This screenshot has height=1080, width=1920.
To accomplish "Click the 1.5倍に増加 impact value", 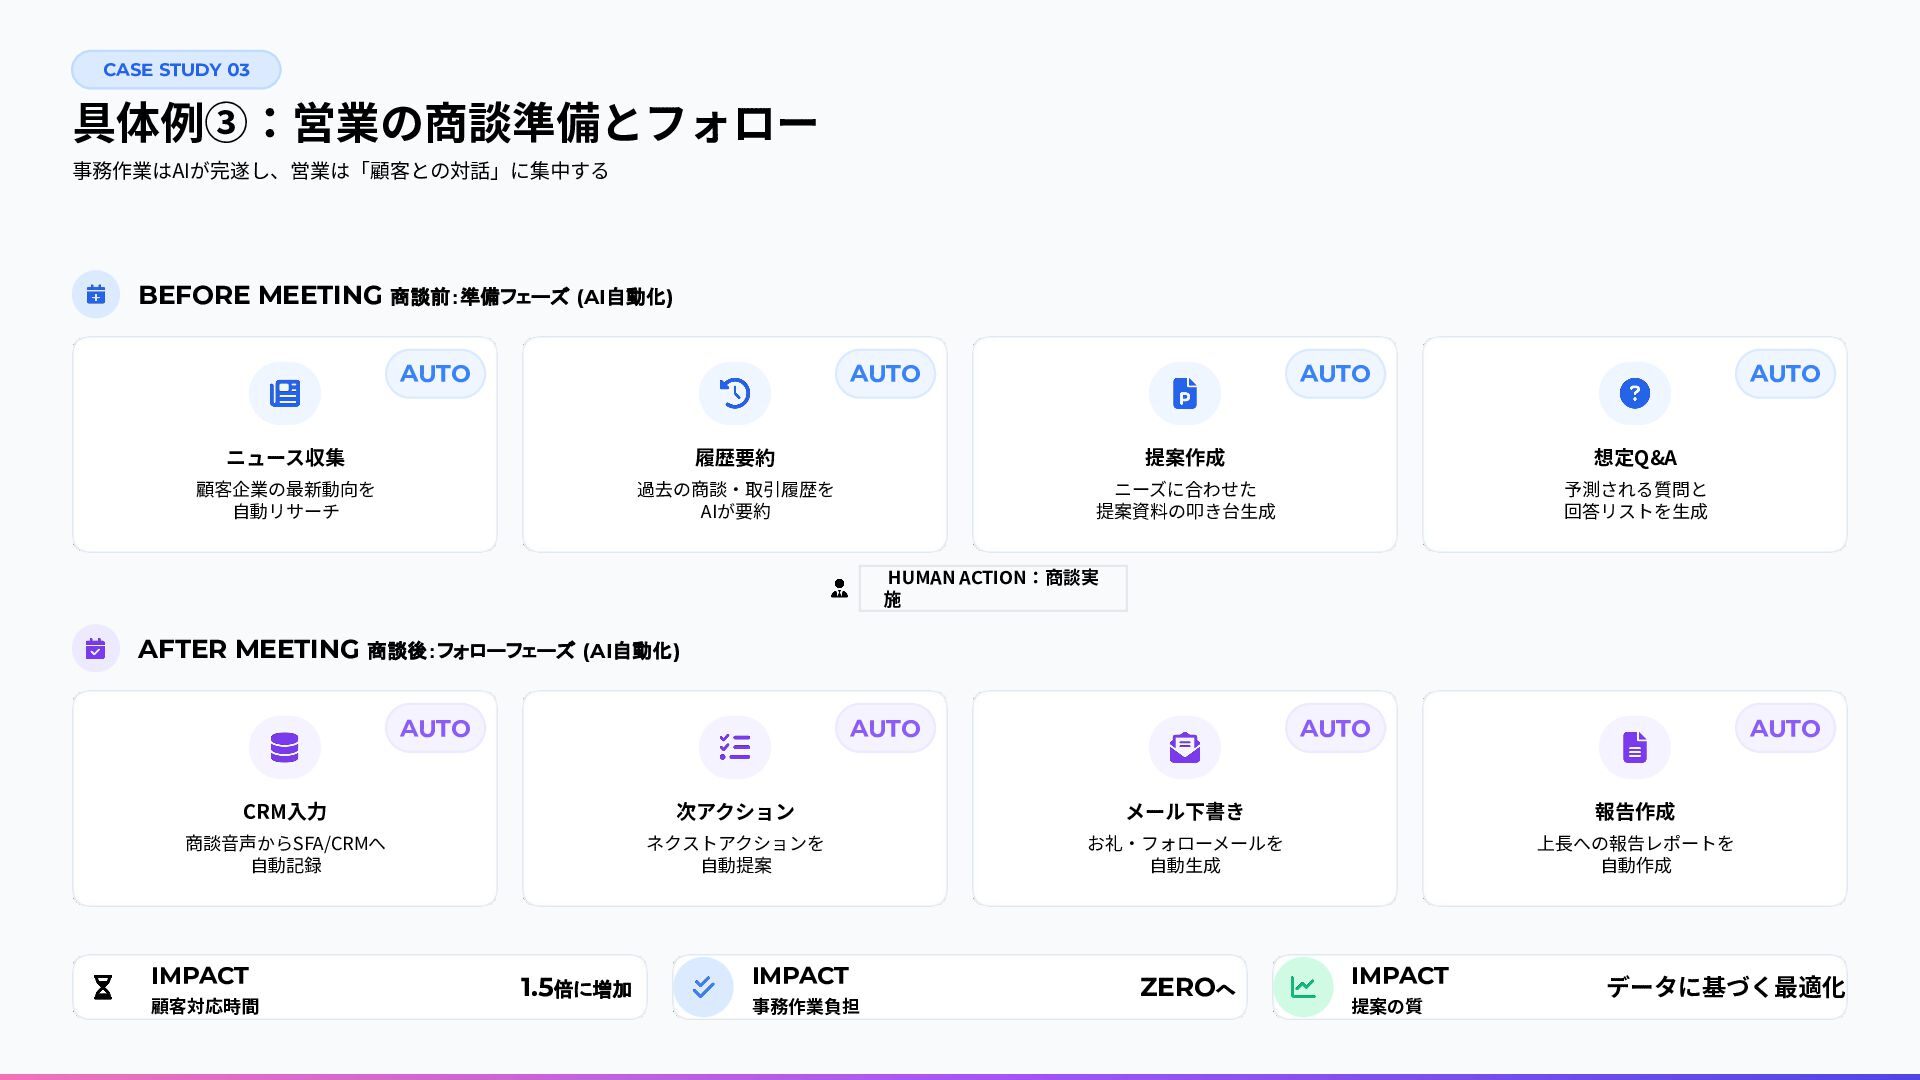I will click(x=576, y=988).
